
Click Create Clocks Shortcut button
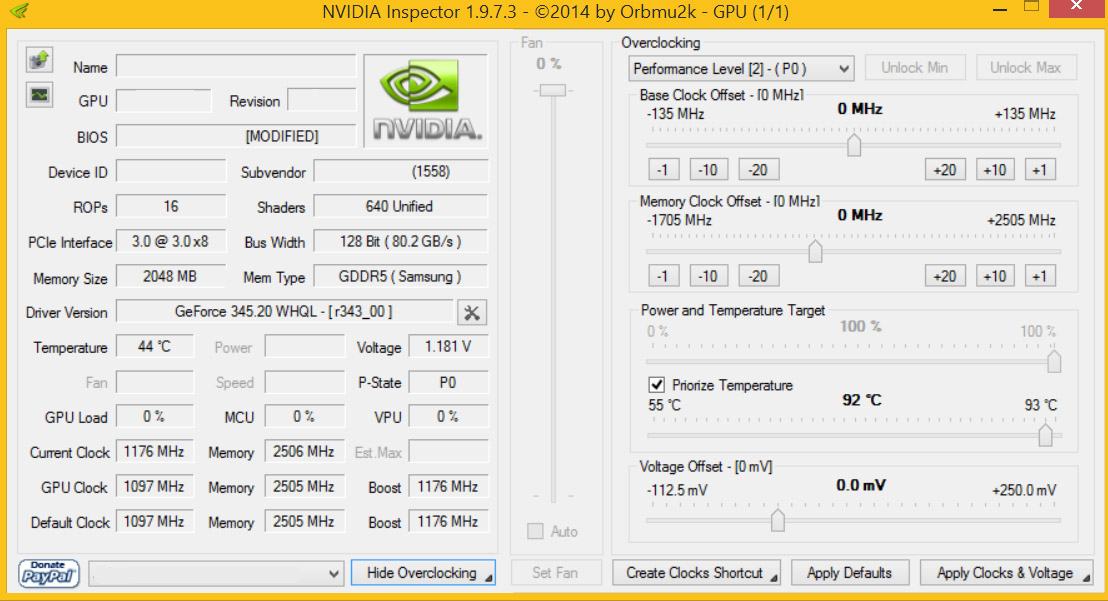[696, 573]
